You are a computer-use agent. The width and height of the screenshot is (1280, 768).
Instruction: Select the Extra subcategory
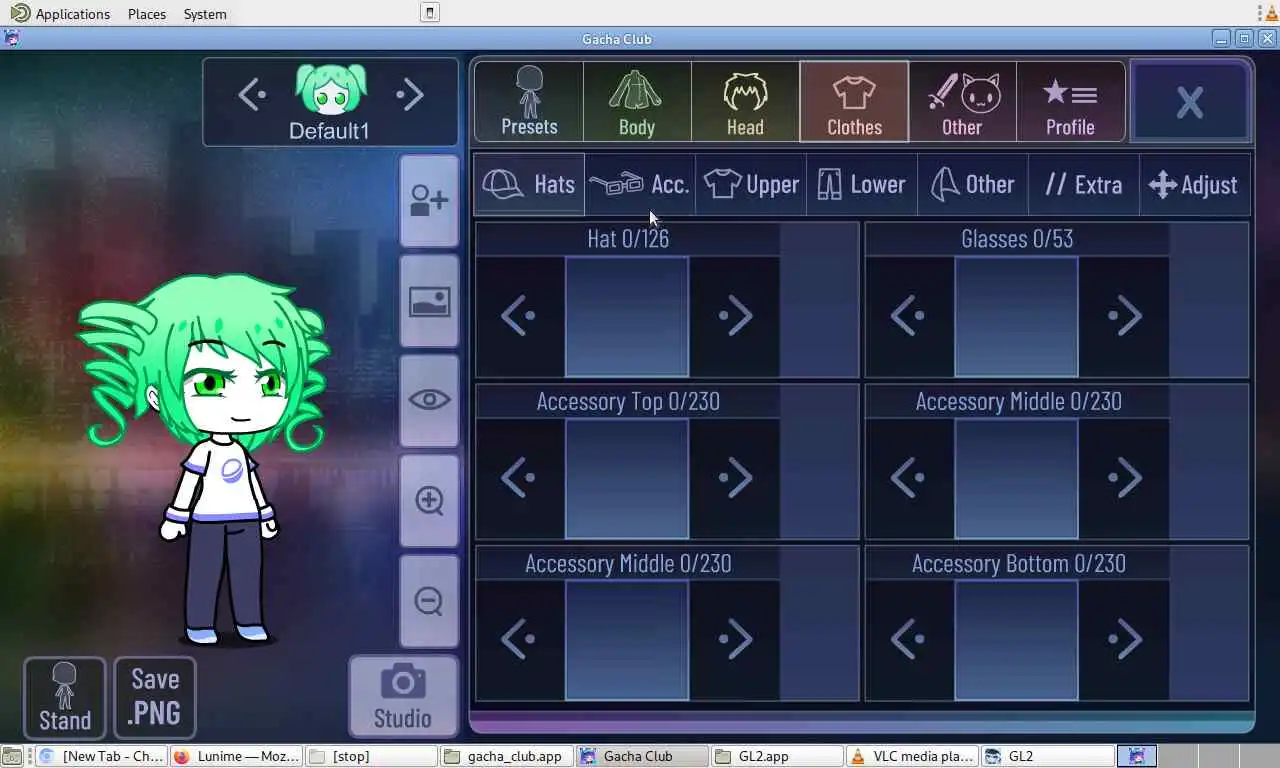tap(1084, 184)
